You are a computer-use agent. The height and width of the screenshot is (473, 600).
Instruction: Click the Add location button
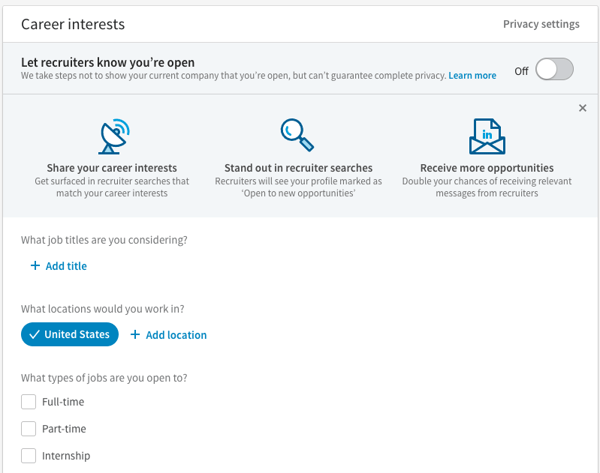[176, 335]
